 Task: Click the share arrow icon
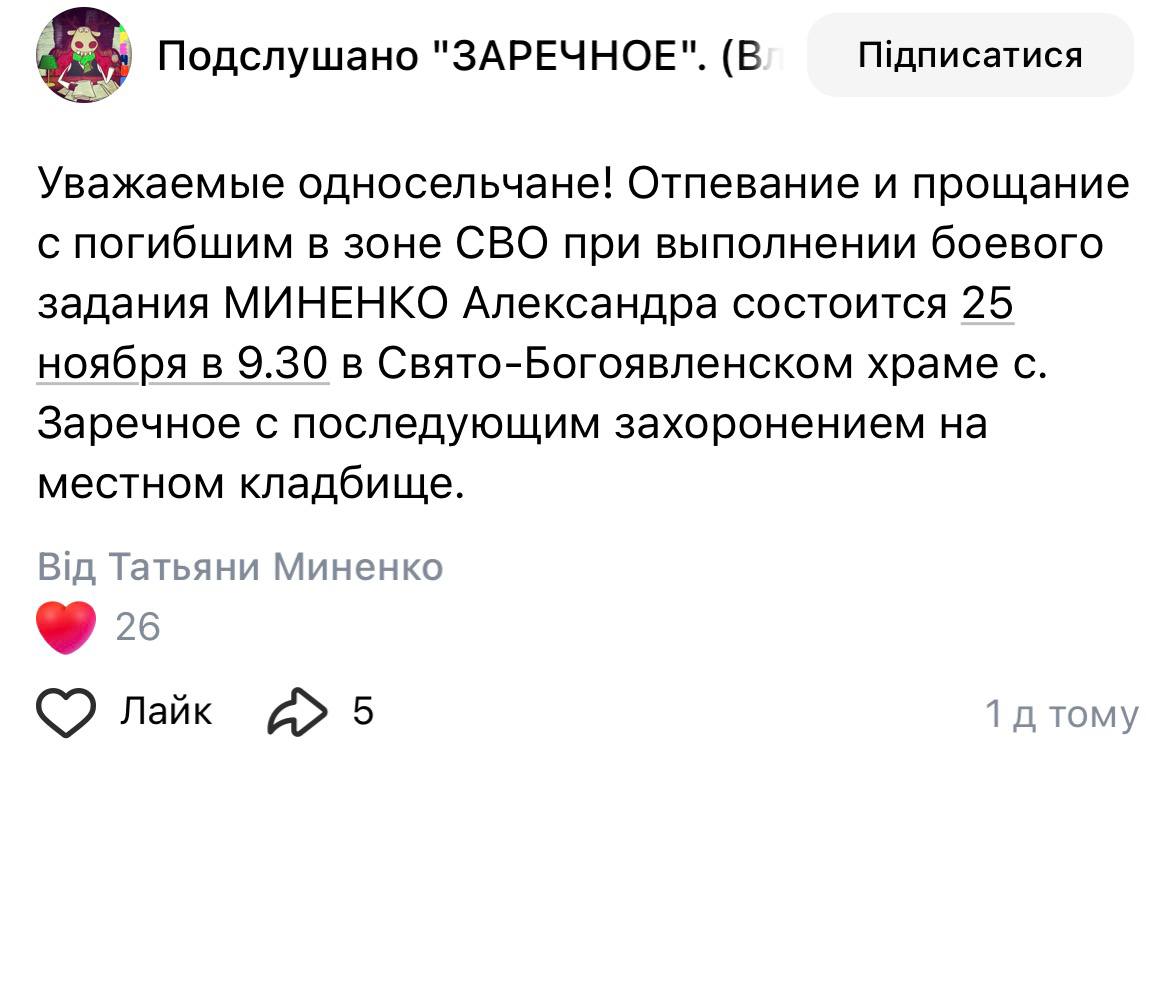click(x=297, y=713)
